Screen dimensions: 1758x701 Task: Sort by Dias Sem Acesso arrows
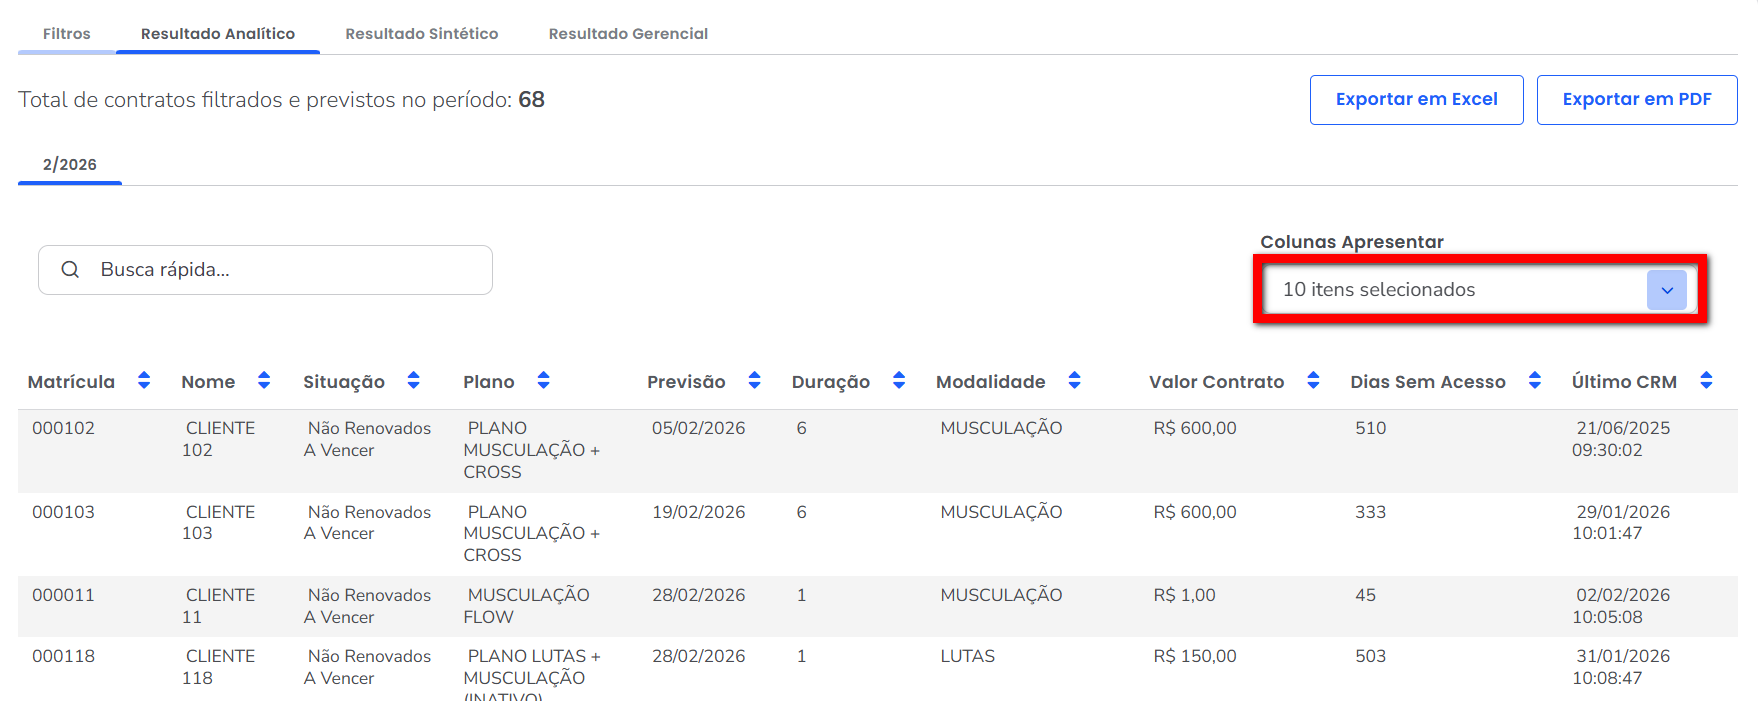click(1534, 380)
